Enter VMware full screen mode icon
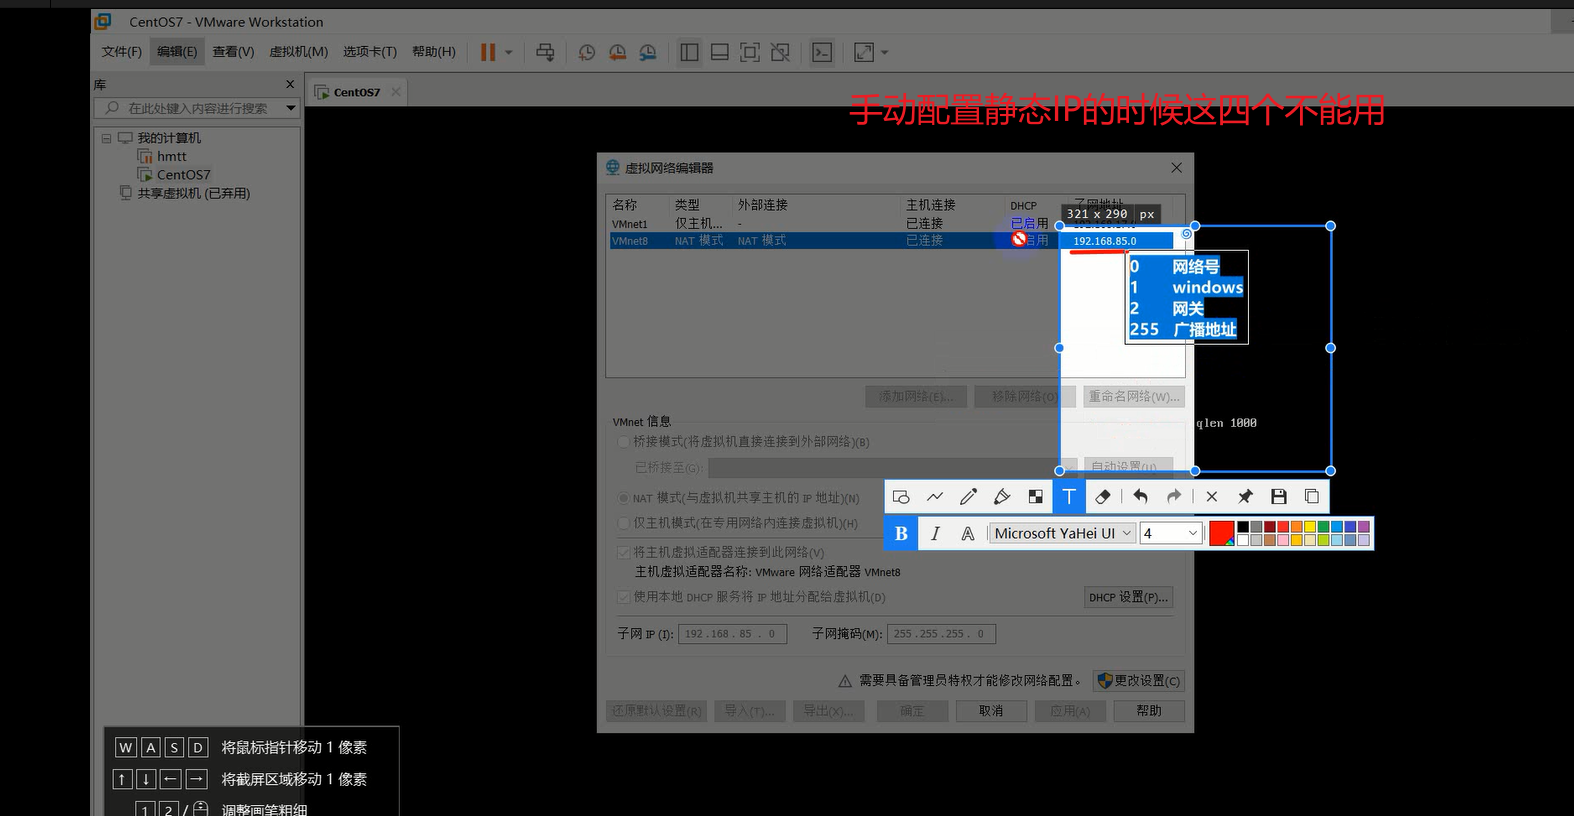 tap(750, 52)
